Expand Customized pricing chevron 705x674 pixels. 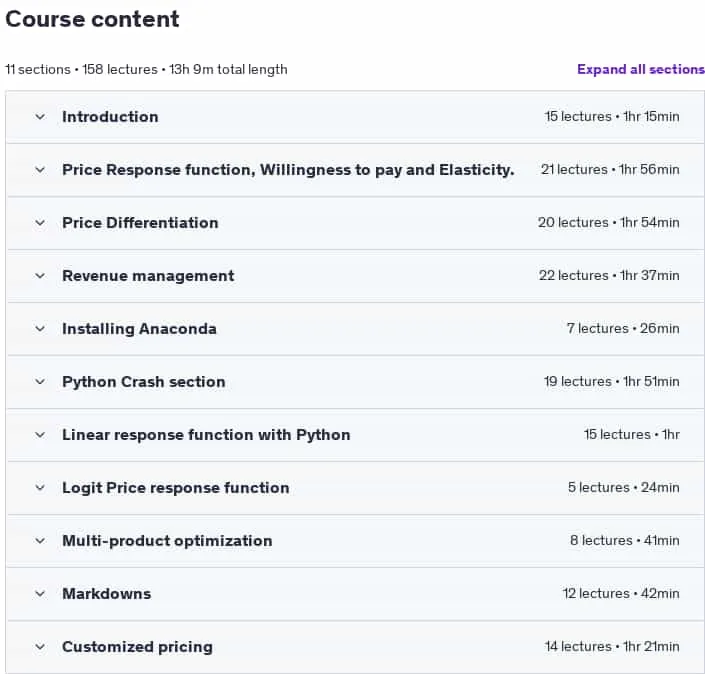(40, 647)
